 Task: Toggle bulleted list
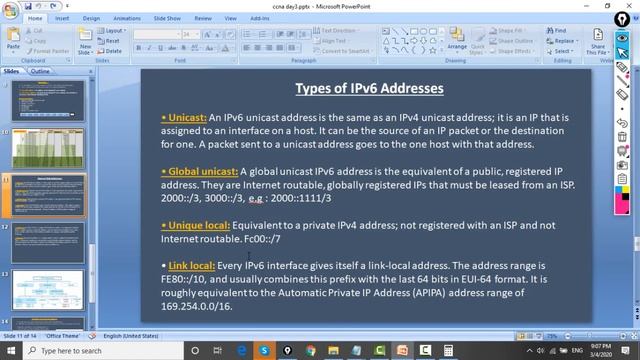[248, 35]
